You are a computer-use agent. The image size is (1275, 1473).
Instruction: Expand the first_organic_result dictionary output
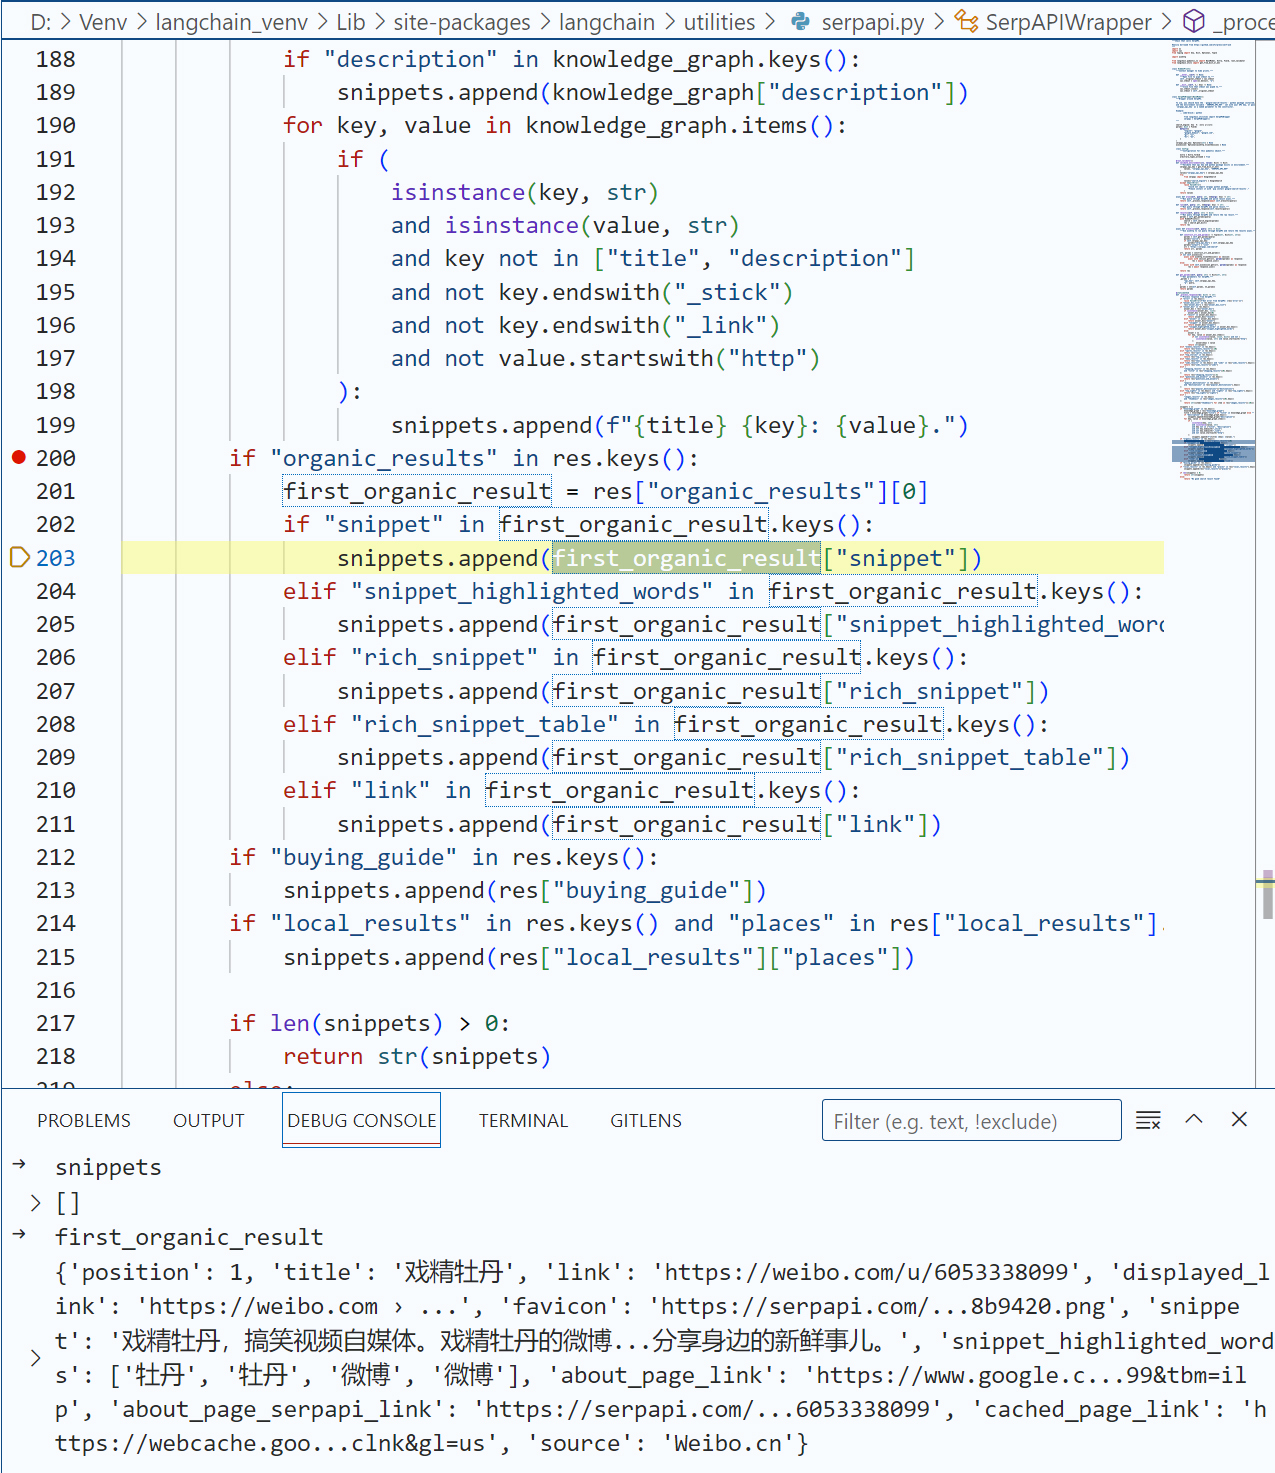36,1357
